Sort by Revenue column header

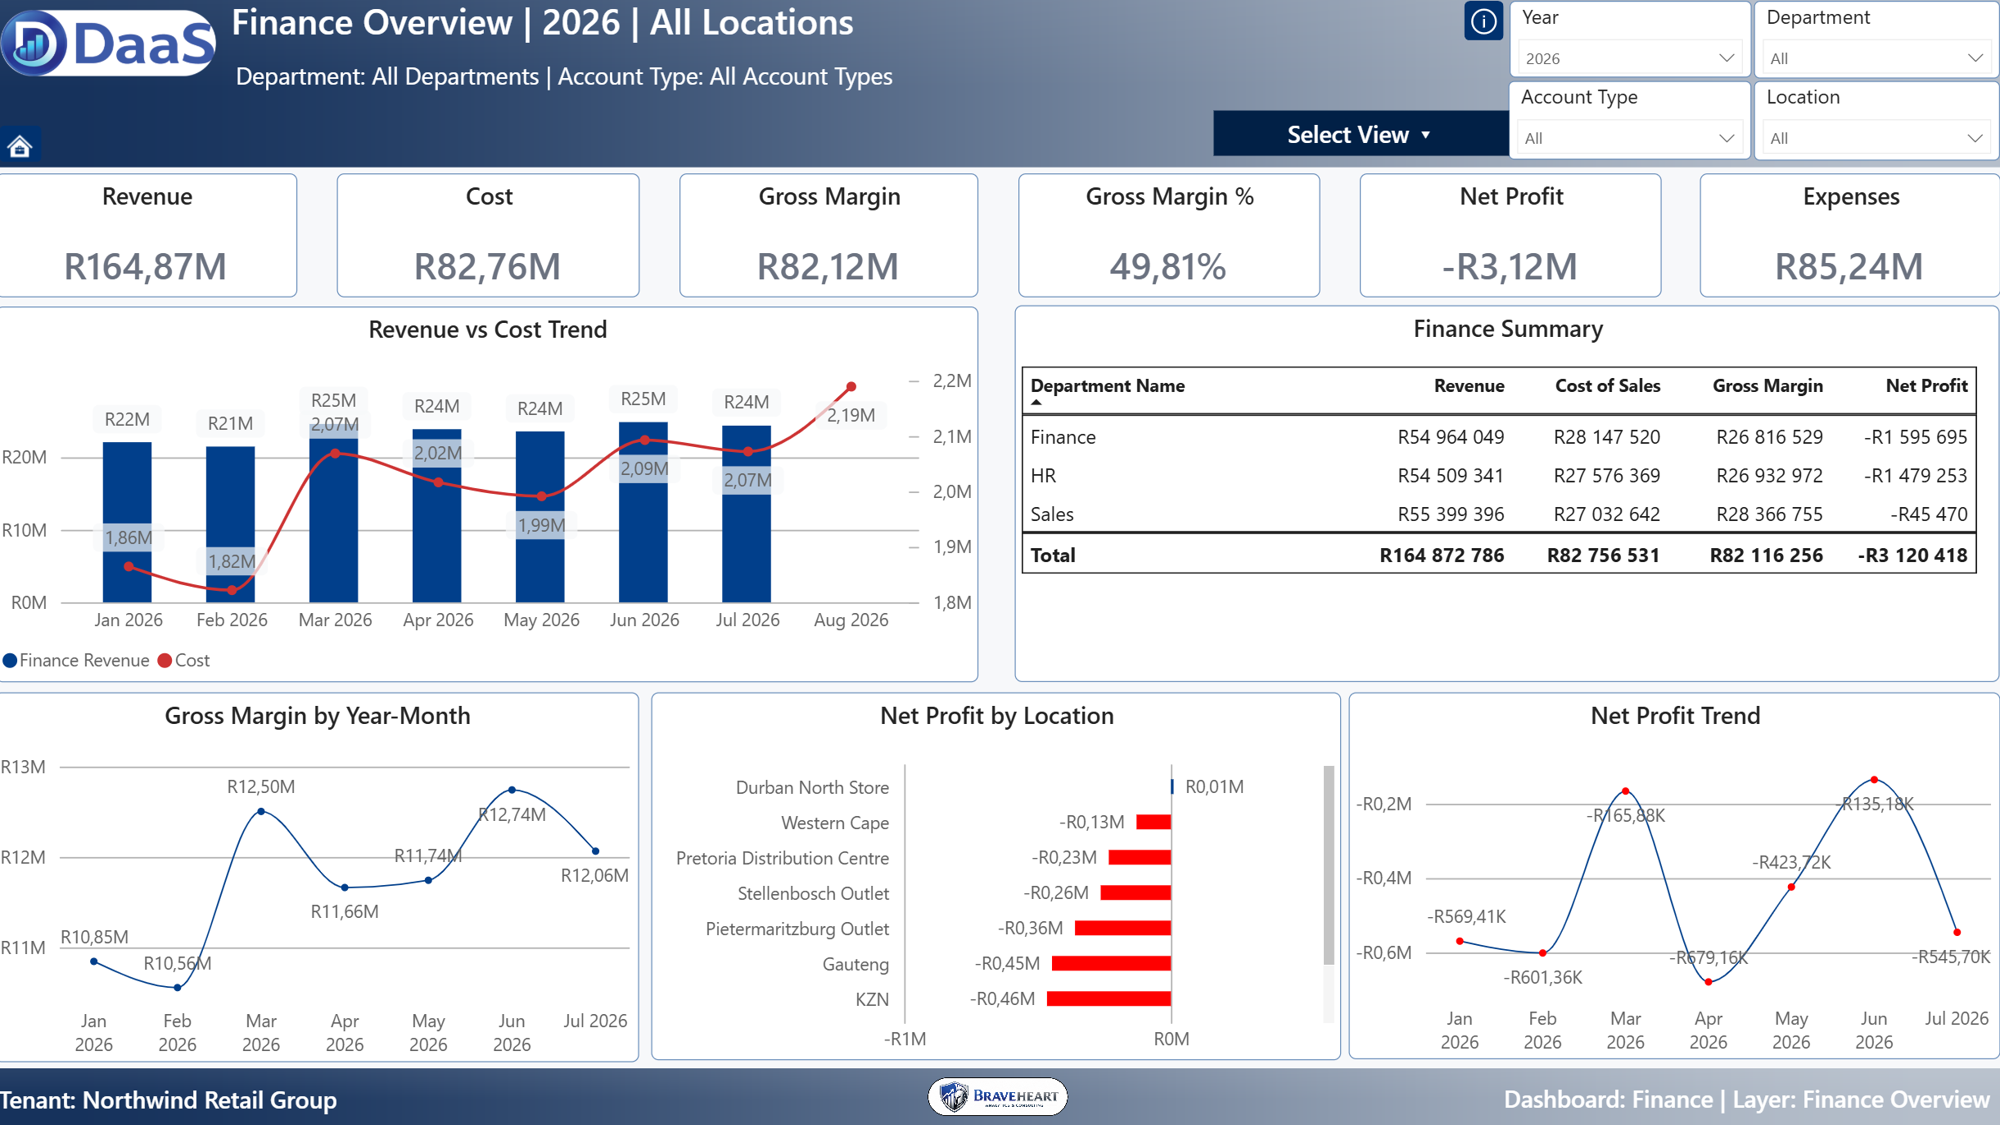(1469, 386)
